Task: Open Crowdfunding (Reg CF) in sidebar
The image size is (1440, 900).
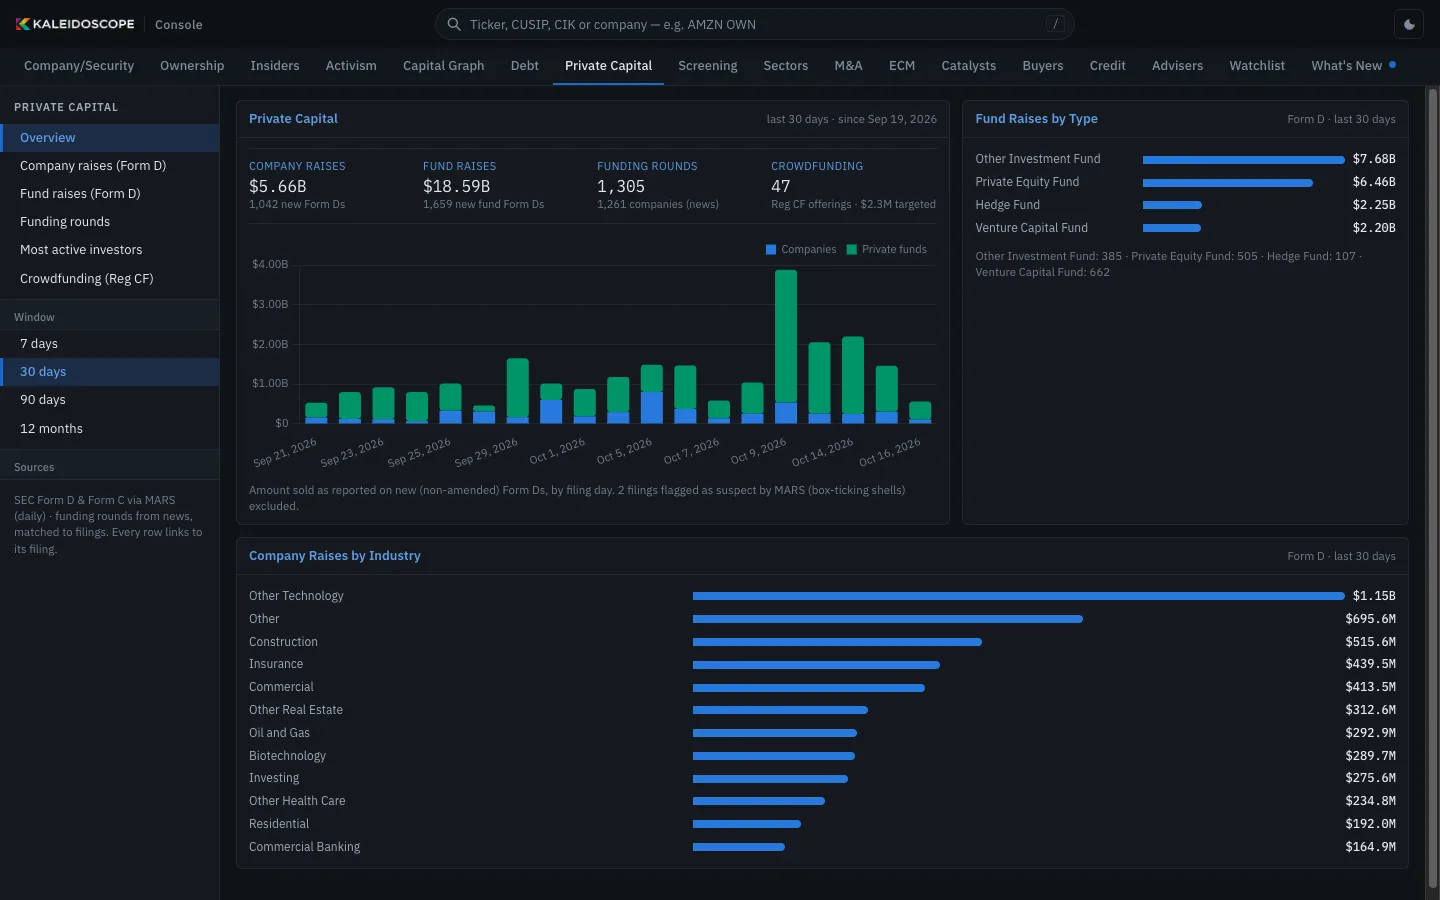Action: click(x=110, y=279)
